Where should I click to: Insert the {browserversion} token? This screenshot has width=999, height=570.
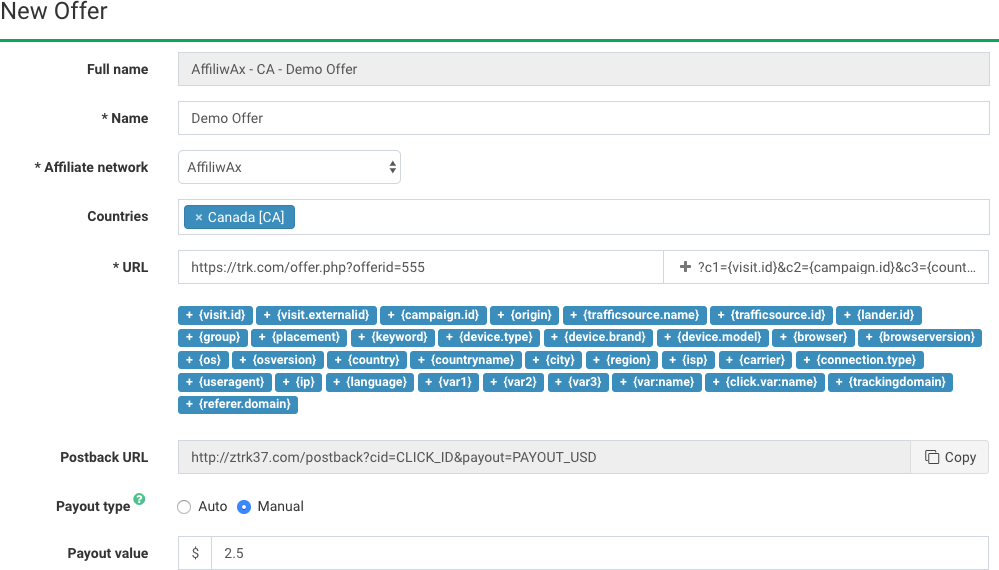(x=921, y=337)
